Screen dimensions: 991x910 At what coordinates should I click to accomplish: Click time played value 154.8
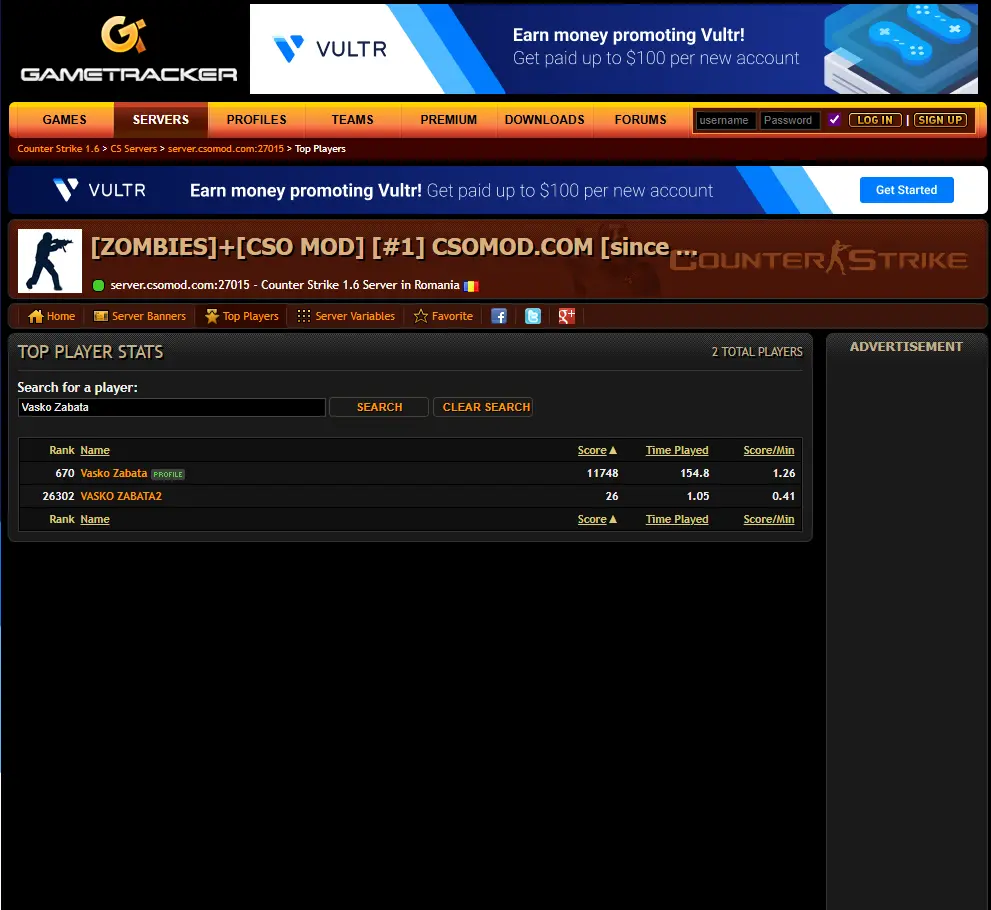click(695, 473)
